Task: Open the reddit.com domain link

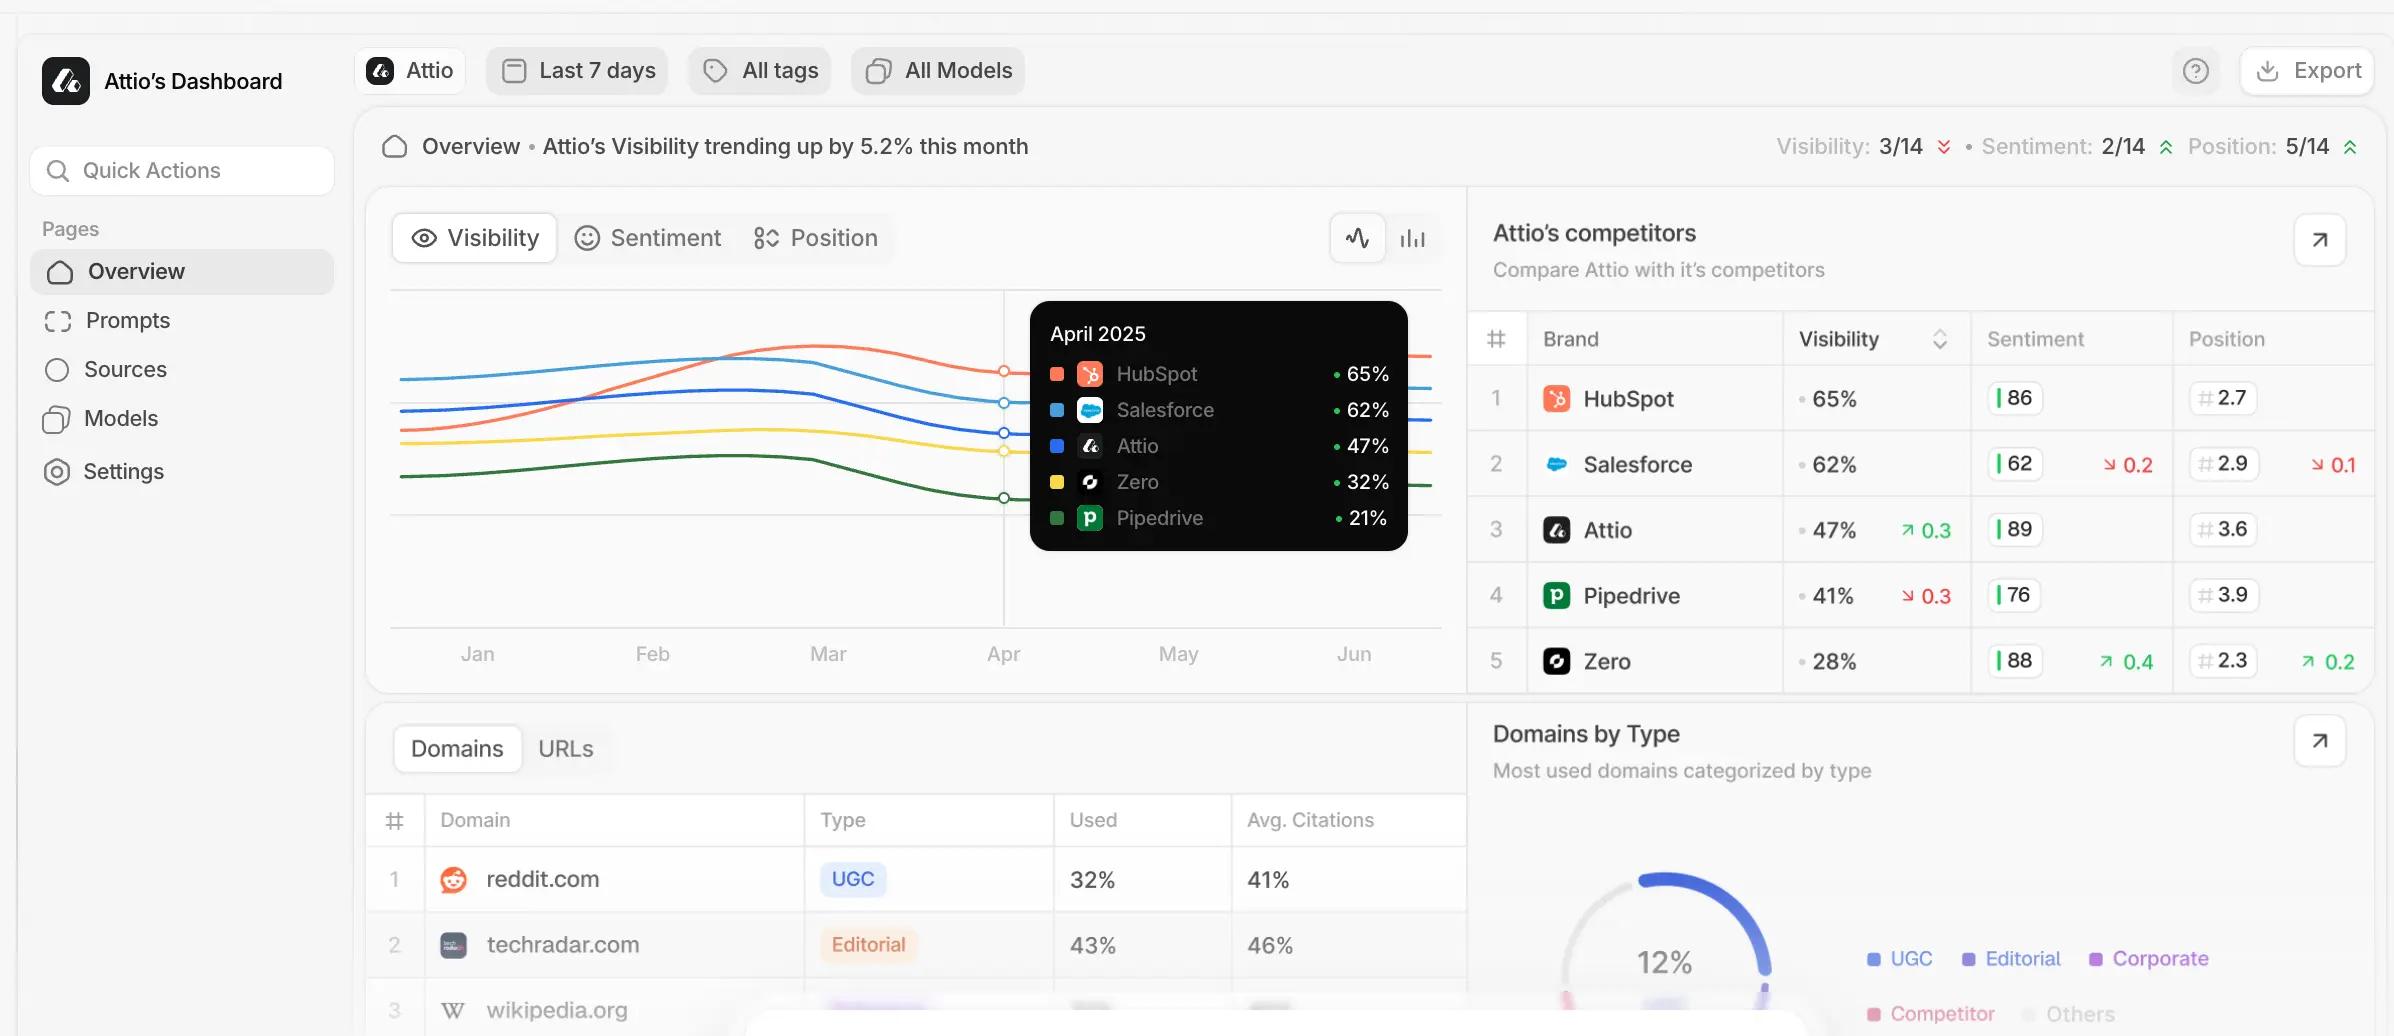Action: point(543,880)
